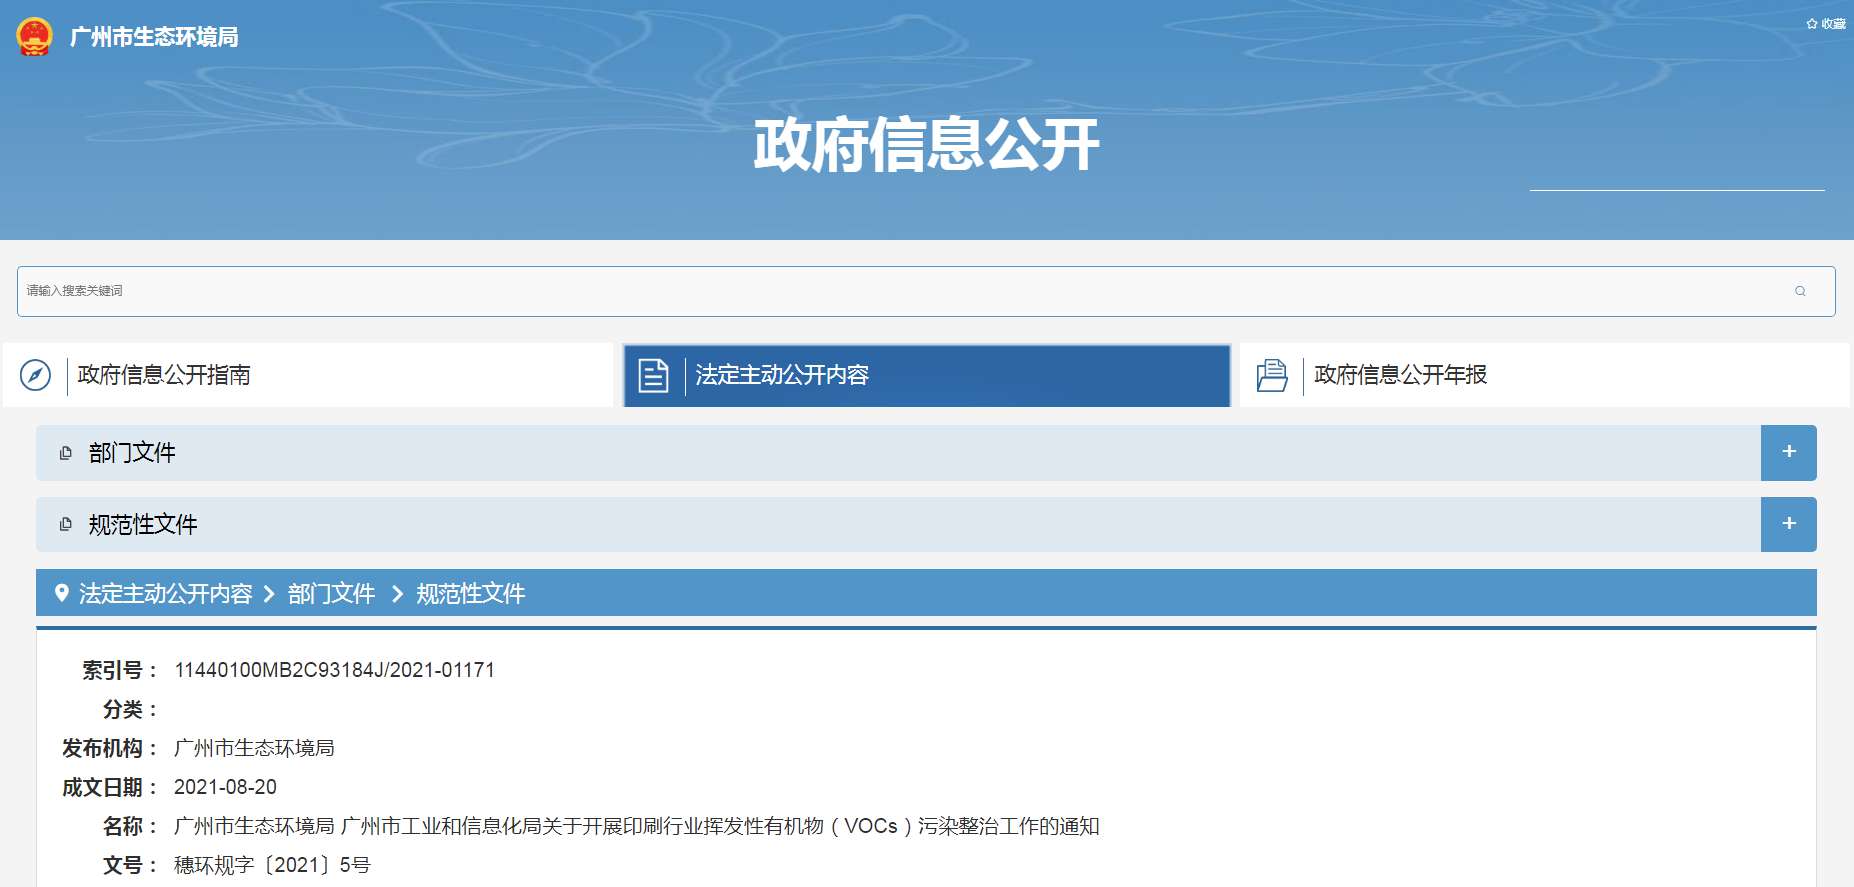Click the location pin icon in breadcrumb
The height and width of the screenshot is (887, 1854).
coord(61,593)
